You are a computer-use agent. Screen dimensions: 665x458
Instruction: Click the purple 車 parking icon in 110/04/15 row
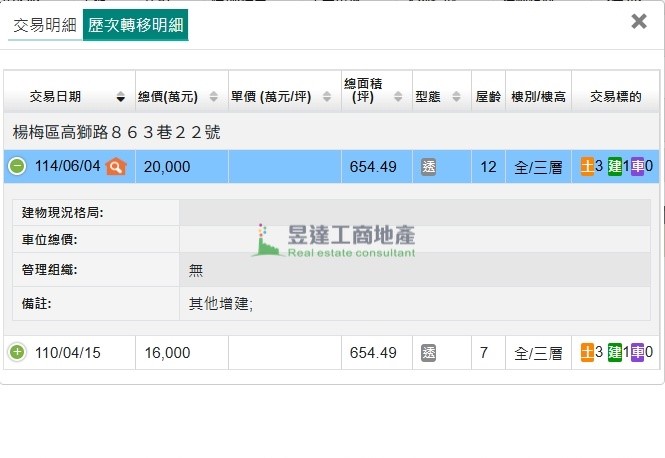tap(637, 352)
